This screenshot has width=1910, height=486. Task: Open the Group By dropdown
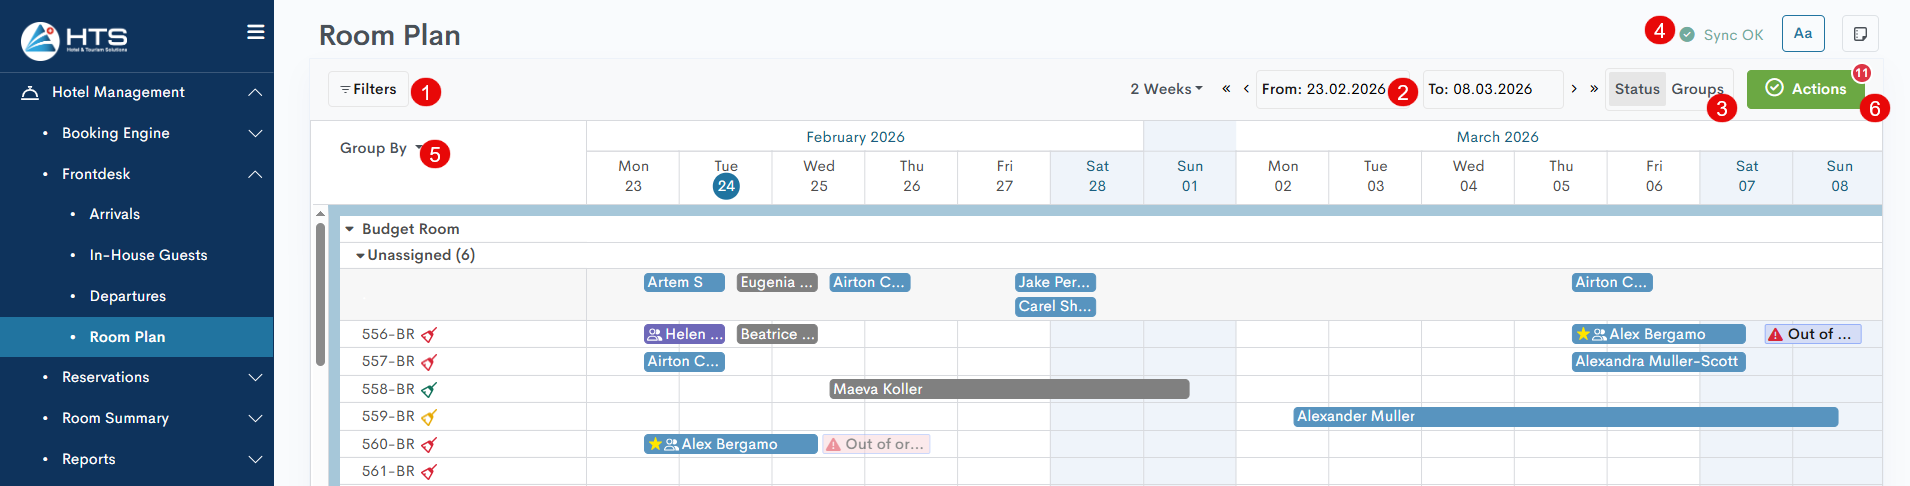coord(379,148)
